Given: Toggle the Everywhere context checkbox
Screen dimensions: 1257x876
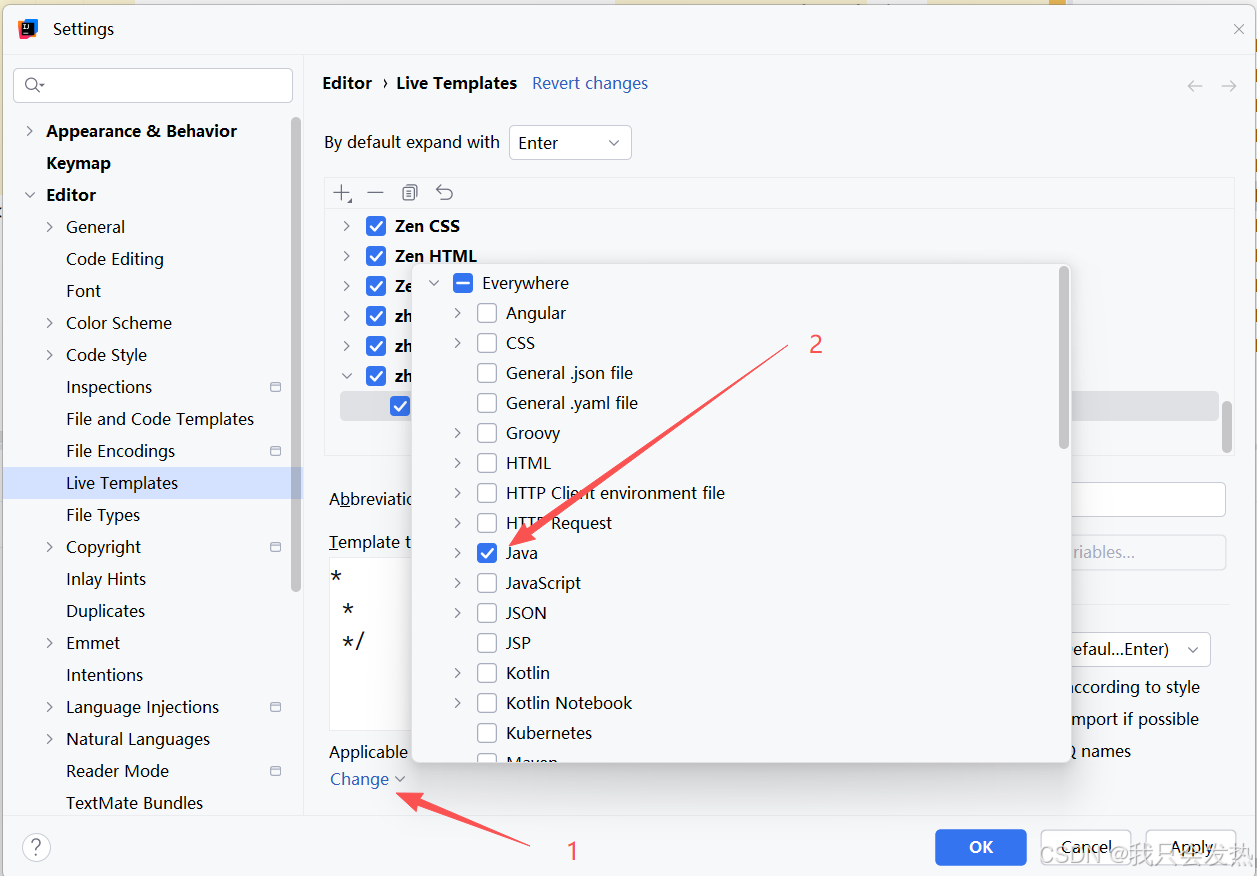Looking at the screenshot, I should click(463, 283).
